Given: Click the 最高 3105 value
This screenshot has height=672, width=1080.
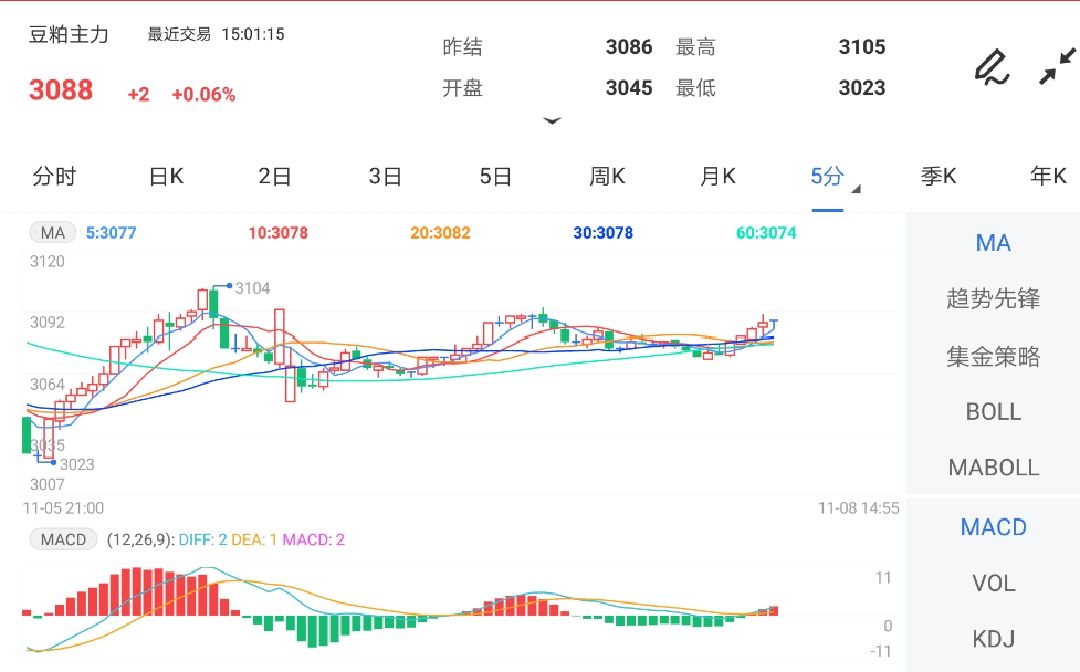Looking at the screenshot, I should pos(862,47).
